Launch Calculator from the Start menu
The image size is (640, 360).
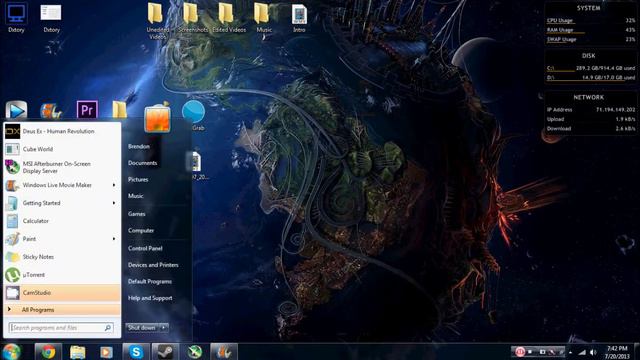point(62,221)
